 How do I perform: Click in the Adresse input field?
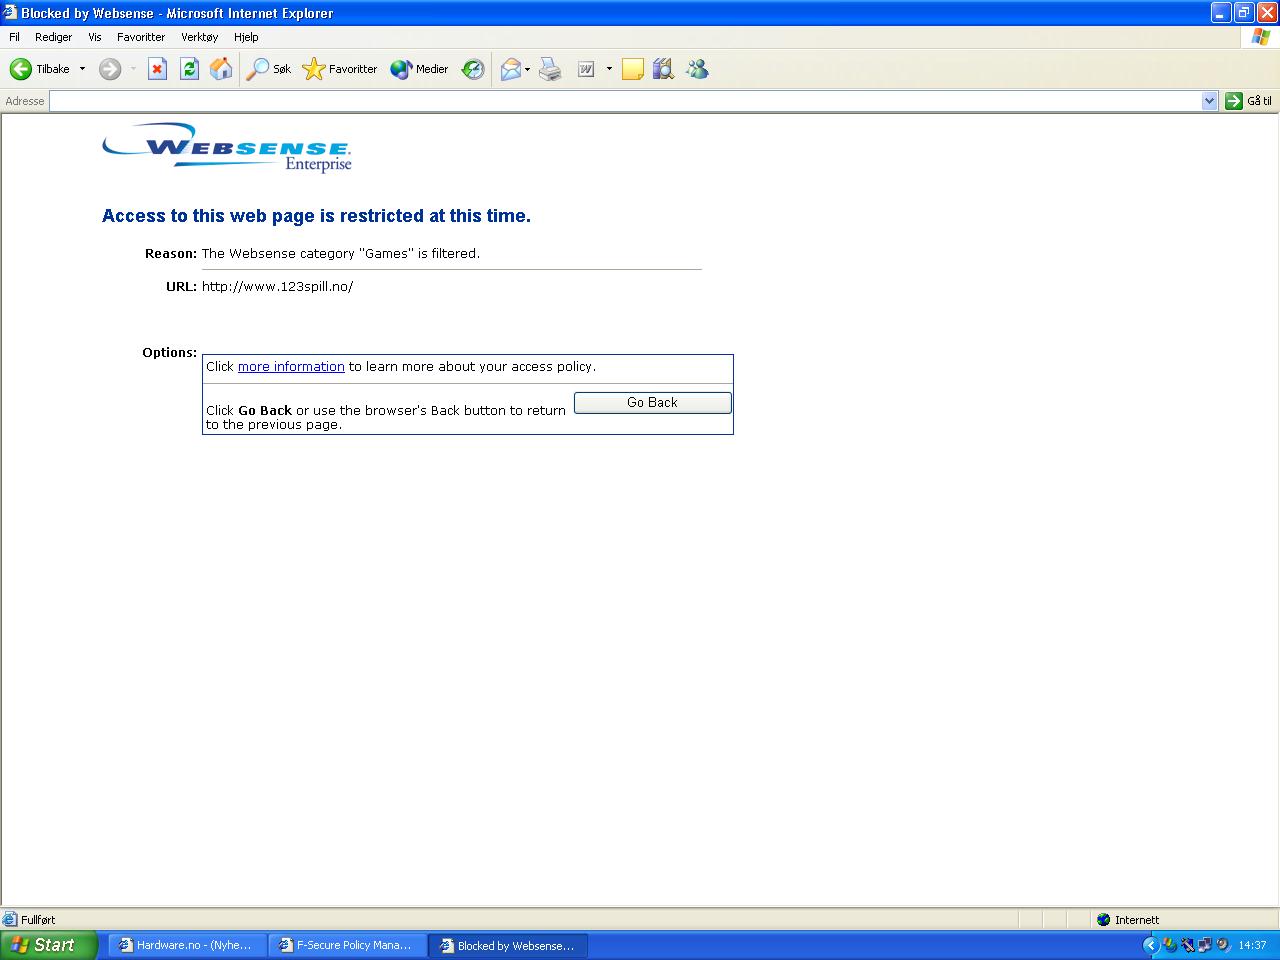click(x=626, y=101)
